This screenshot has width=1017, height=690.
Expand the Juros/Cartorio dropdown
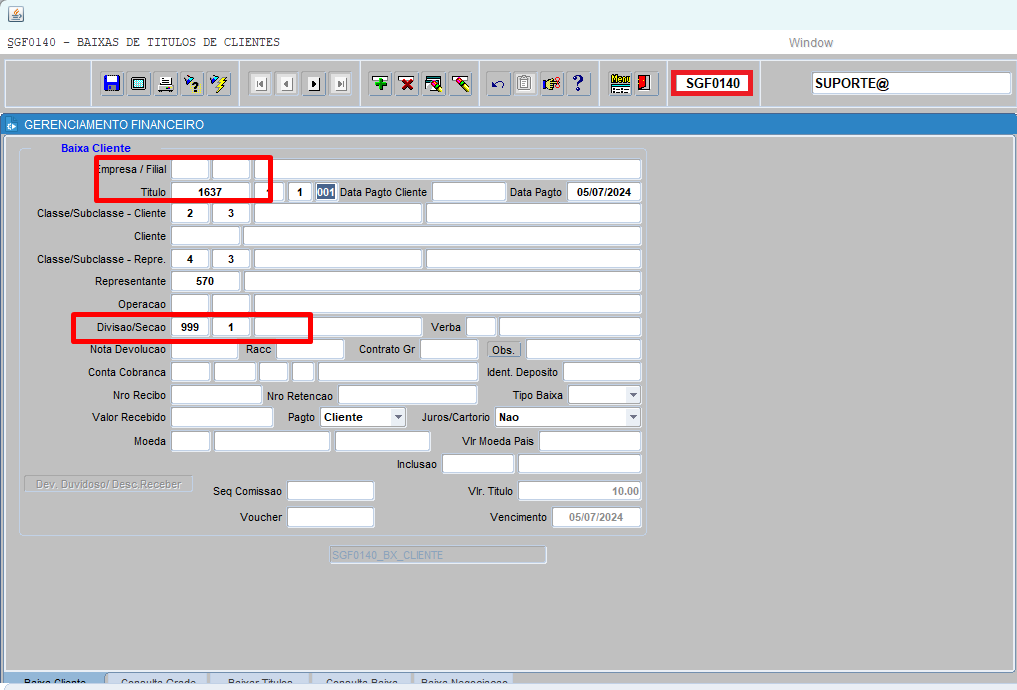pyautogui.click(x=632, y=417)
